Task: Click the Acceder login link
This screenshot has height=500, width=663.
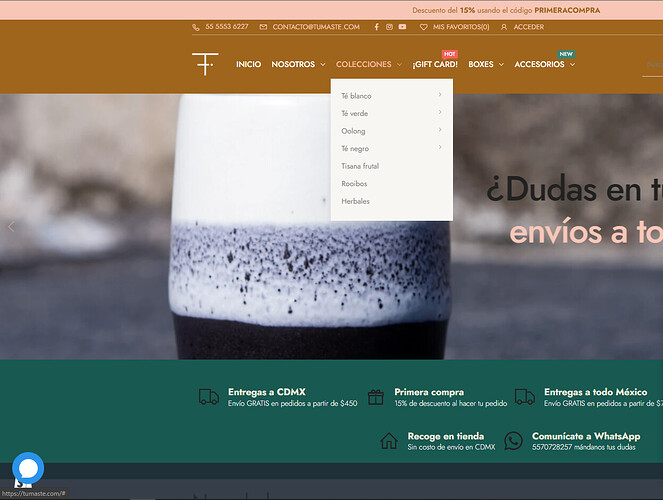Action: pyautogui.click(x=529, y=27)
